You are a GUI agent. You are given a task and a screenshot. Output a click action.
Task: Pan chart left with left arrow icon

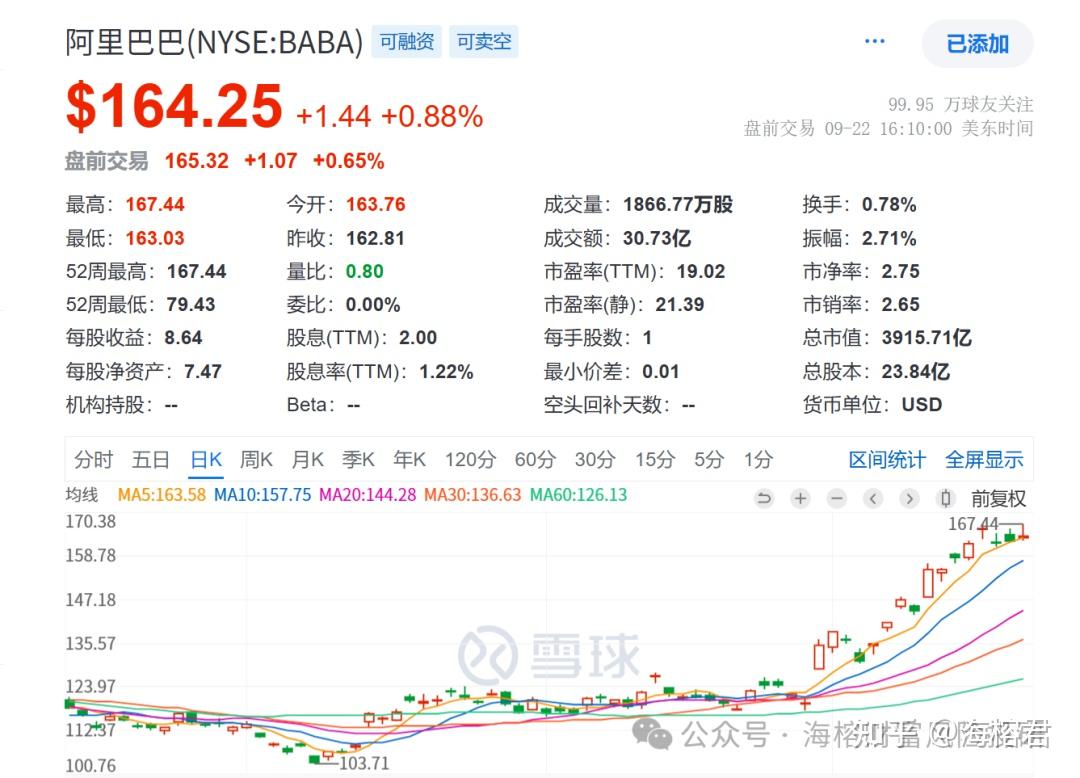pyautogui.click(x=872, y=498)
